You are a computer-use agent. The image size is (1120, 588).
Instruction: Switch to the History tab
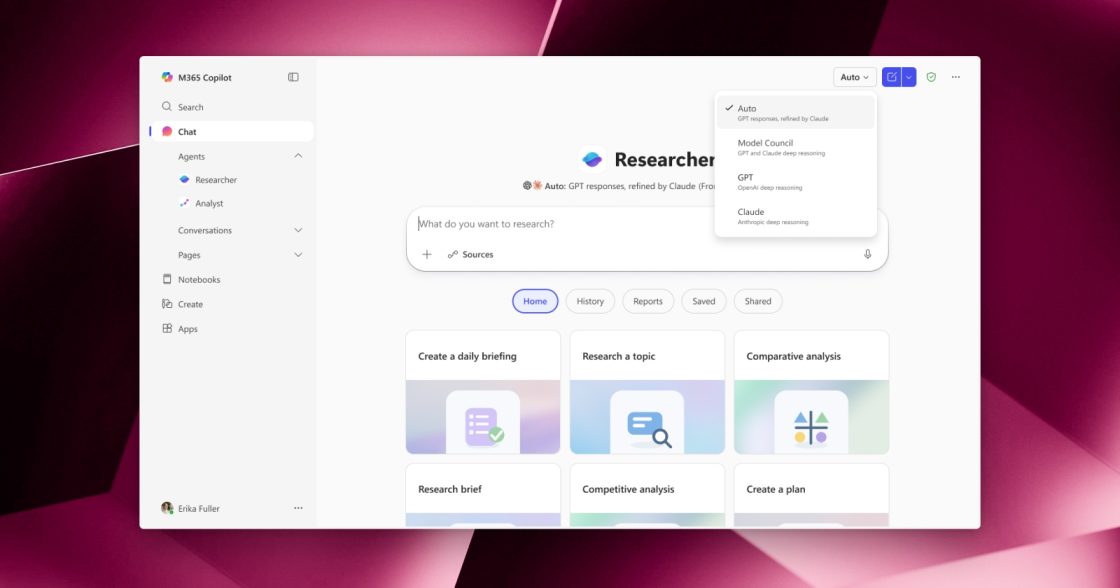pos(590,301)
